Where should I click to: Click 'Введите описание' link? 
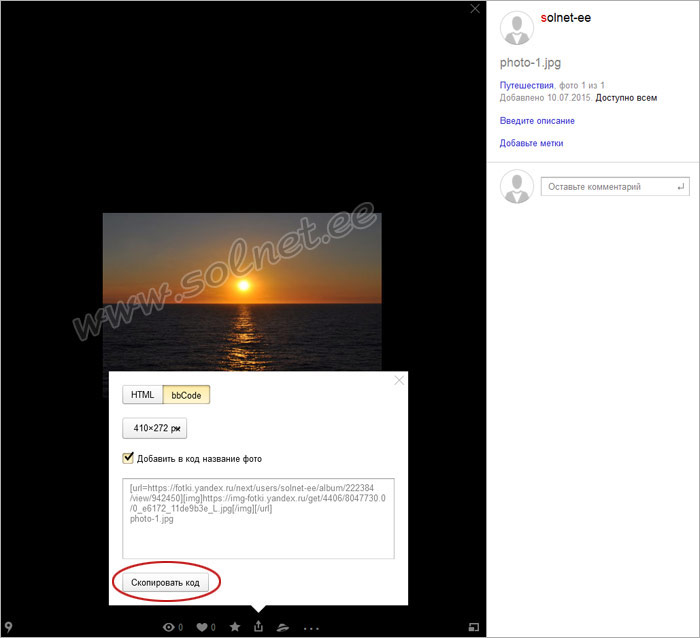point(537,121)
